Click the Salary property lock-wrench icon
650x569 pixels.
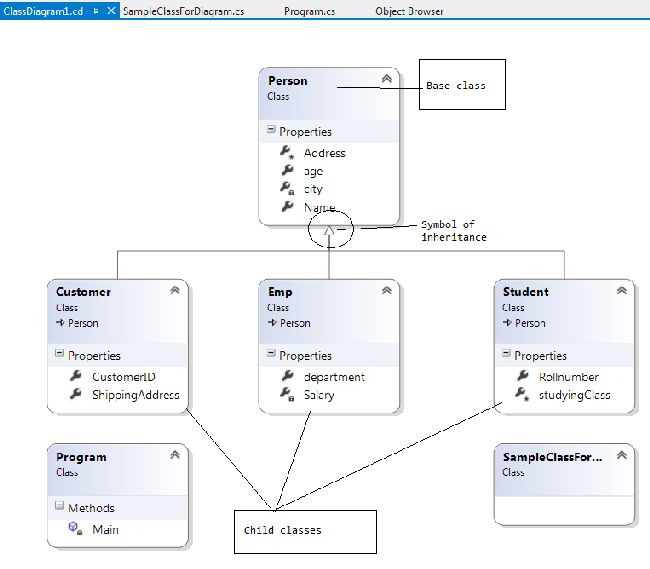pos(287,394)
